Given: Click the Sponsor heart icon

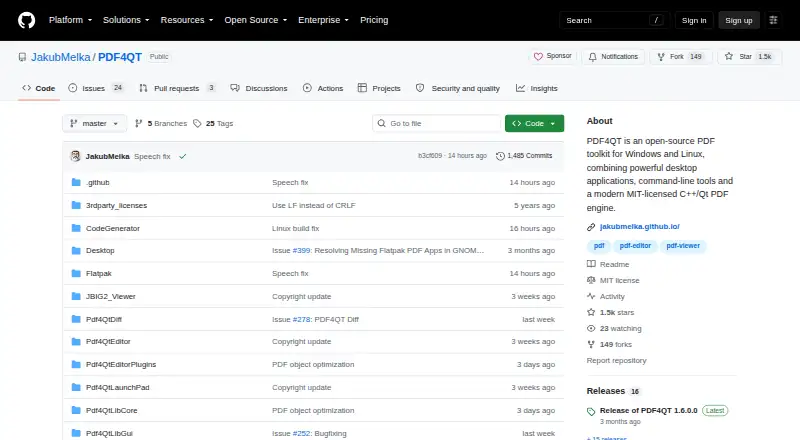Looking at the screenshot, I should pyautogui.click(x=538, y=57).
